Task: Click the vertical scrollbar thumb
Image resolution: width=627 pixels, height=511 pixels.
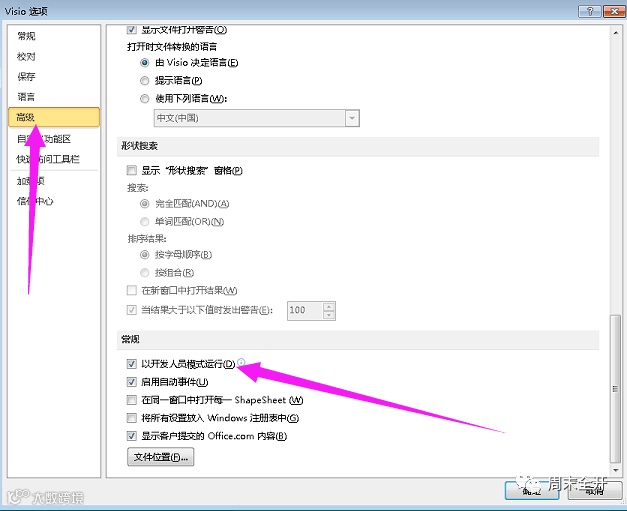Action: point(616,389)
